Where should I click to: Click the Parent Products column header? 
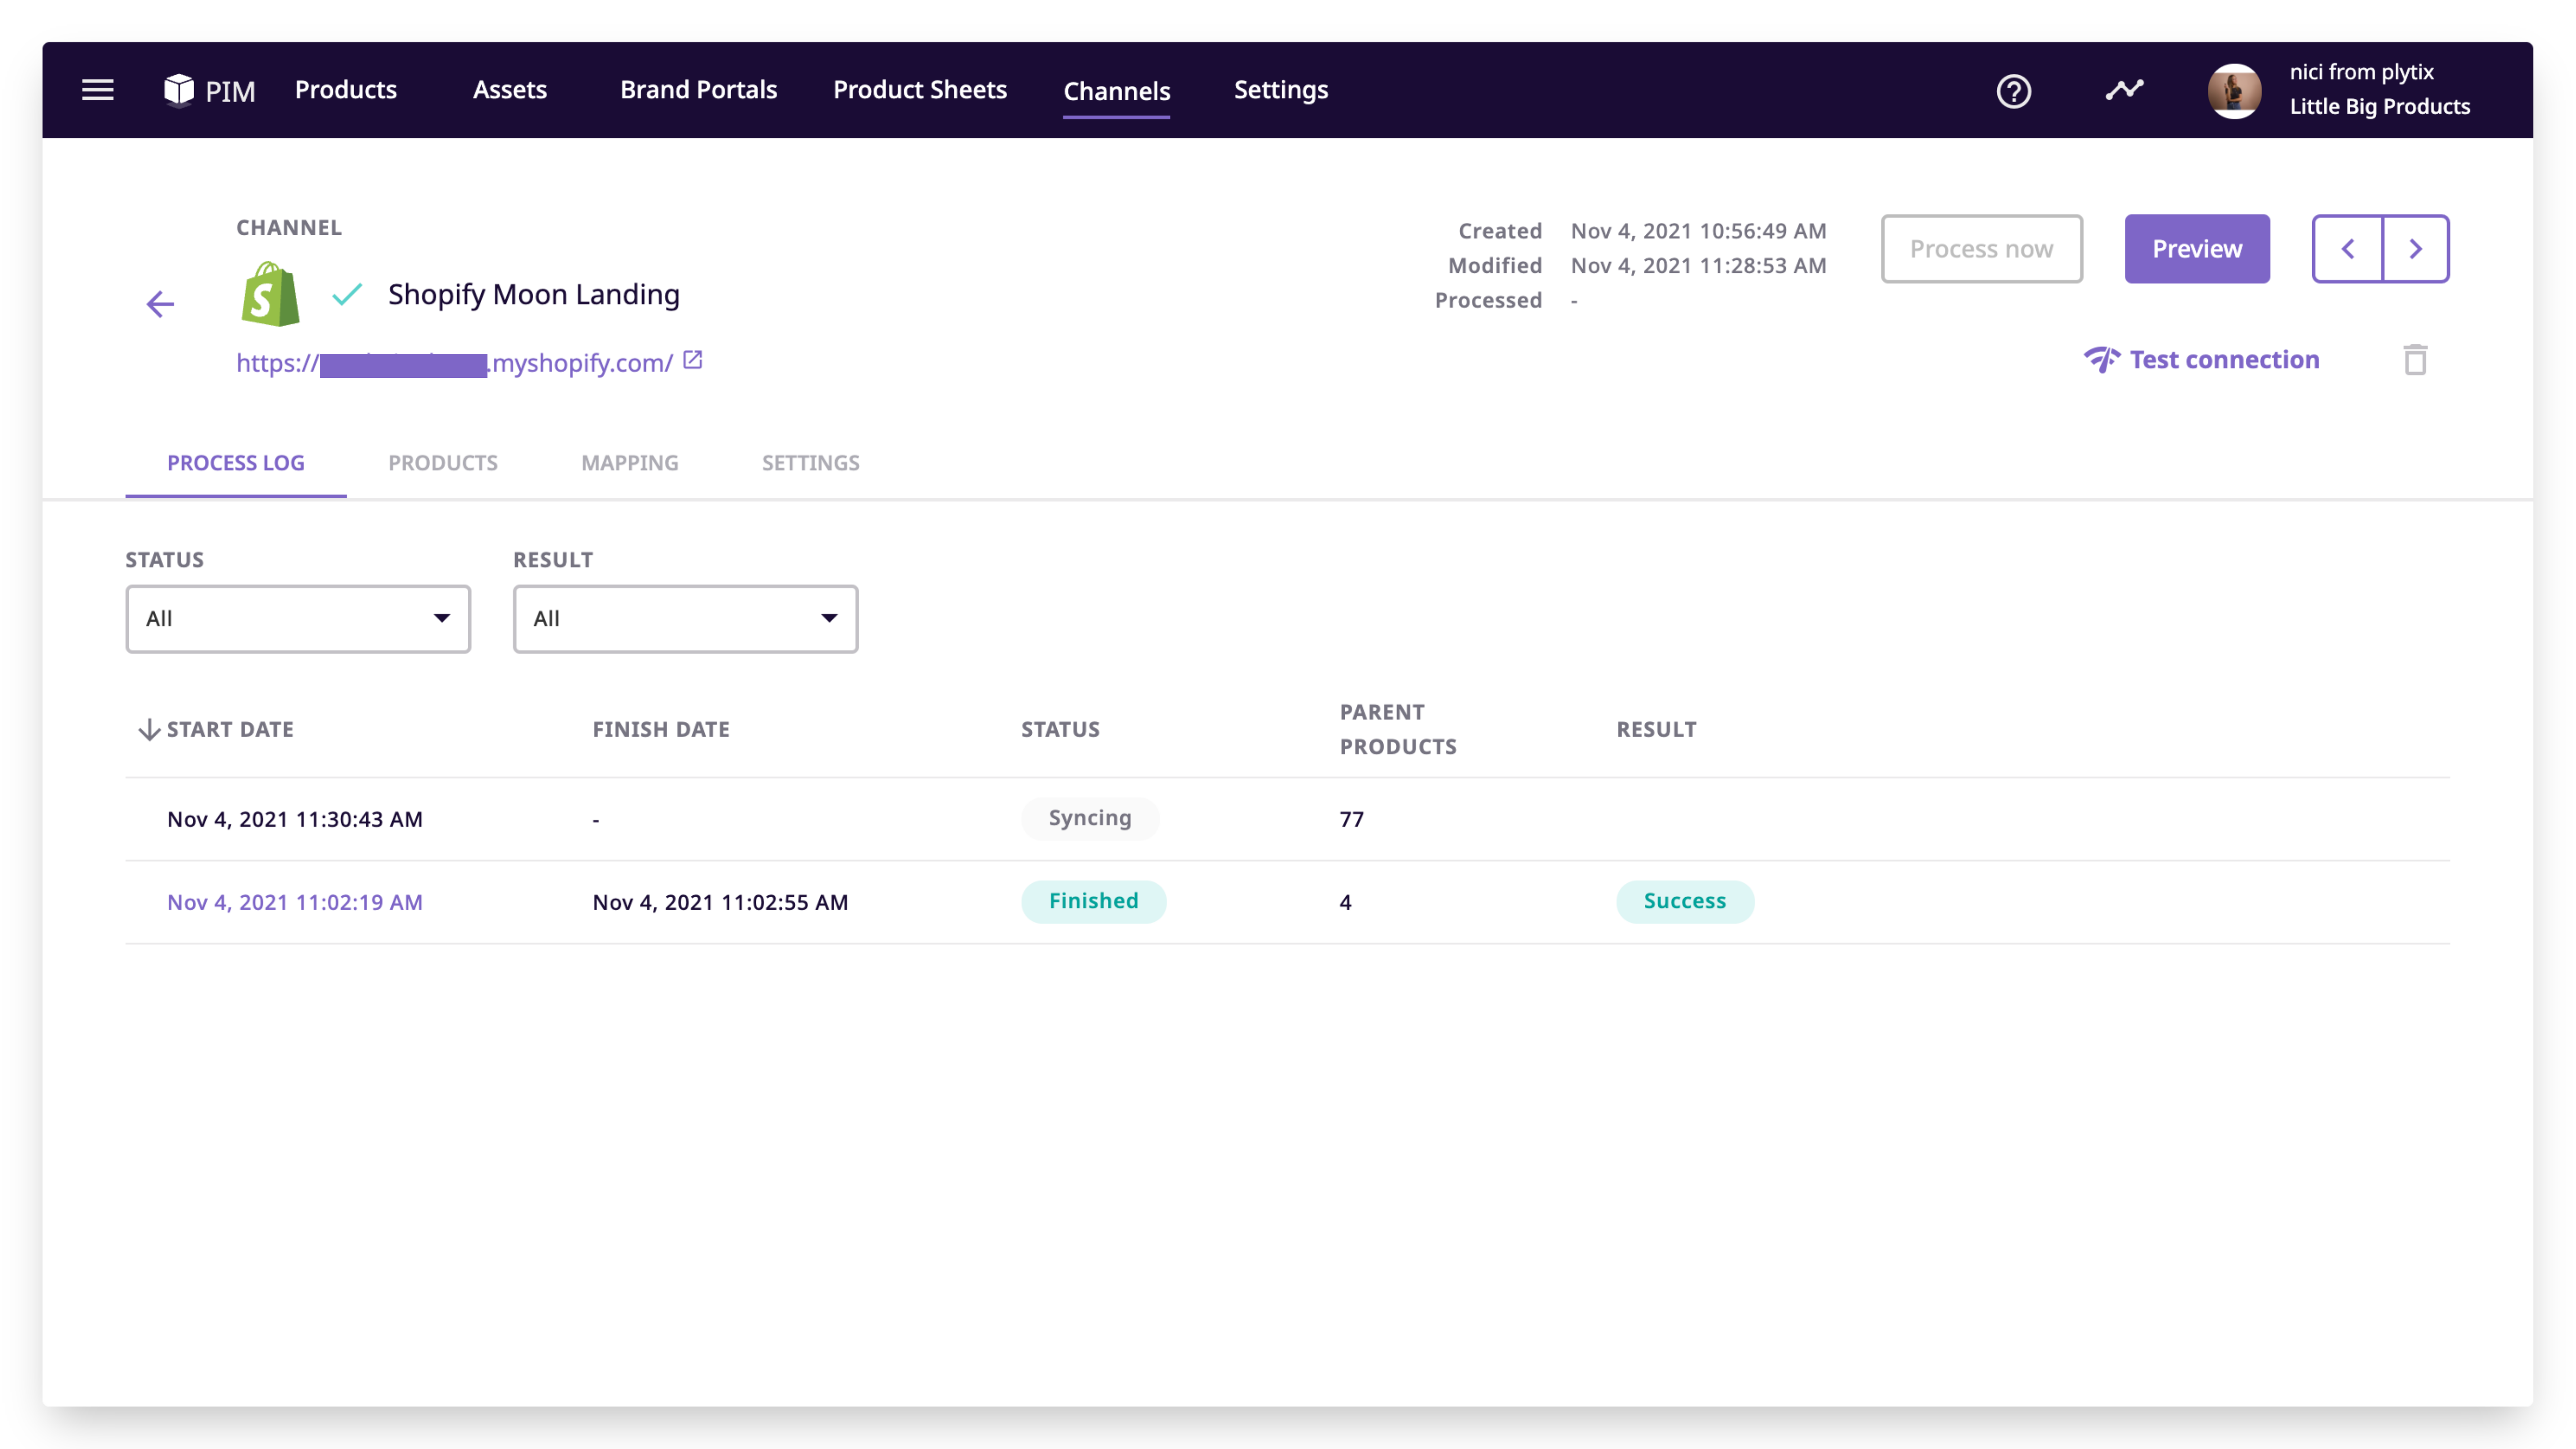(1398, 729)
